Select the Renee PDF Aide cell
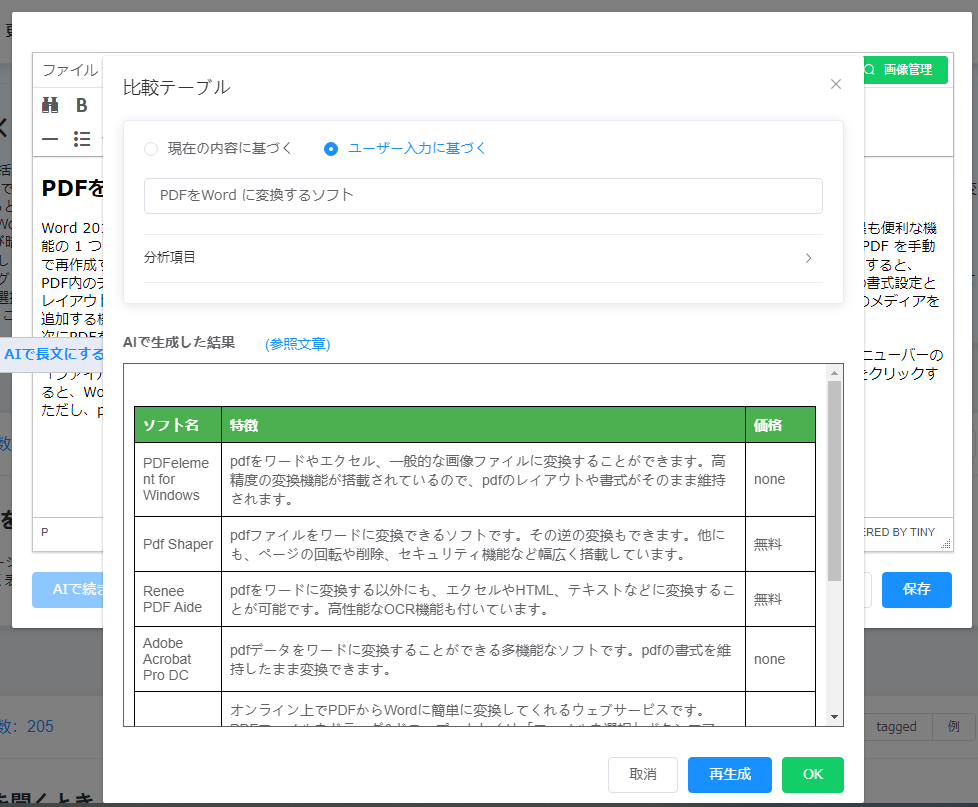The image size is (978, 807). [x=178, y=599]
